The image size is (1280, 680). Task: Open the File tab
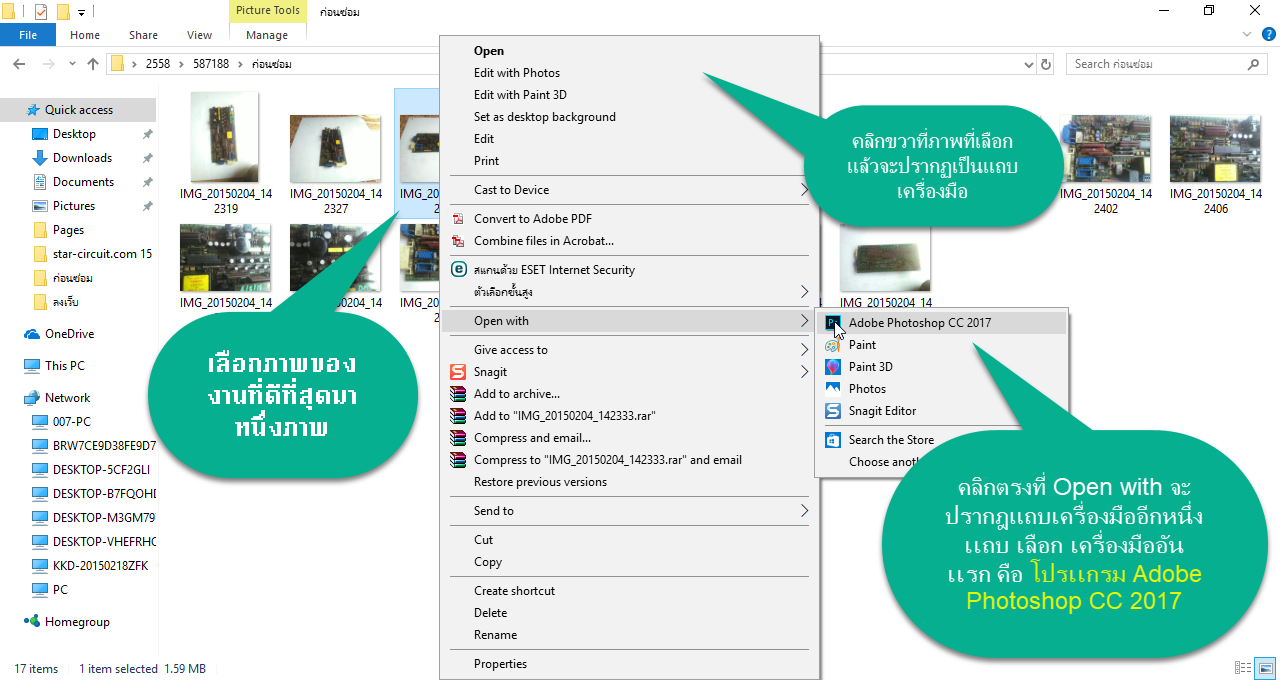28,35
